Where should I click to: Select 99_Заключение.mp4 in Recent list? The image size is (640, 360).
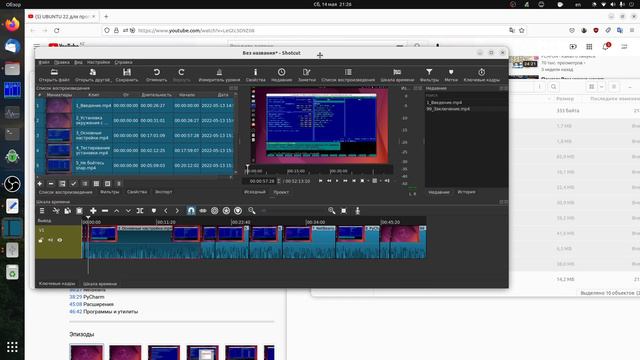pos(448,109)
